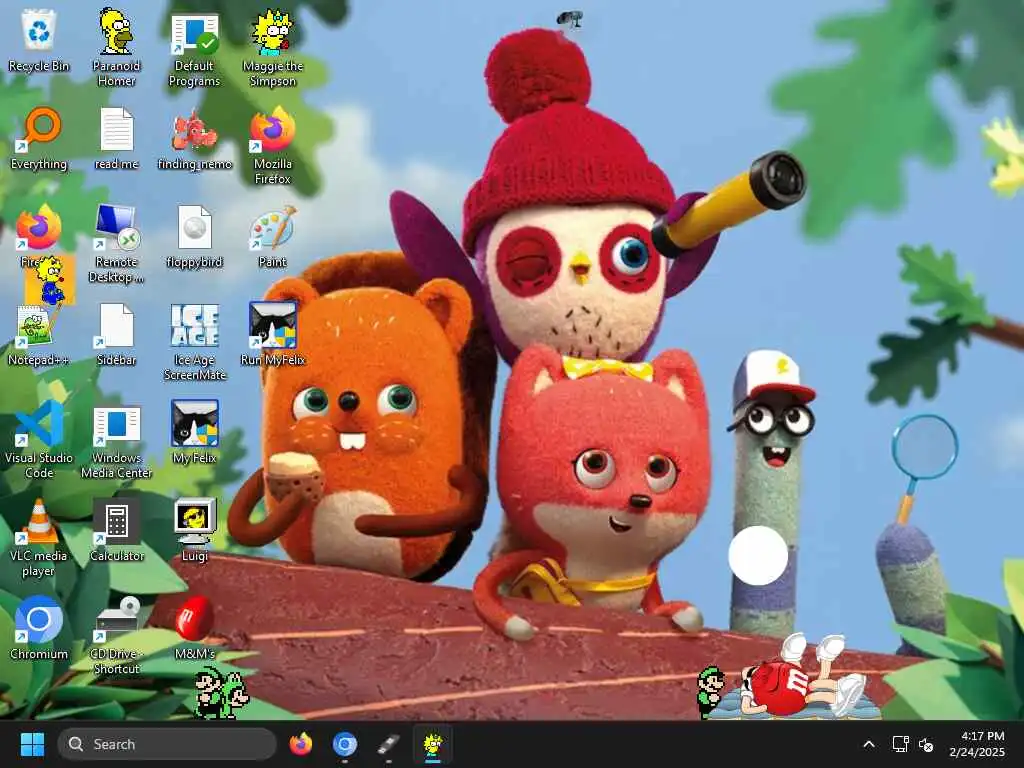Click the Run MyFelix desktop icon
1024x768 pixels.
[273, 333]
